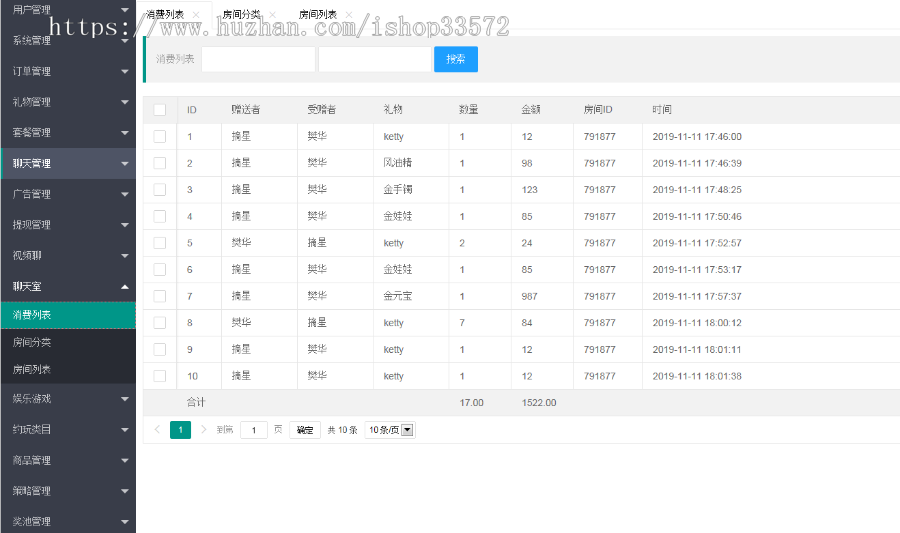Click the first search input field
The width and height of the screenshot is (900, 533).
[258, 59]
